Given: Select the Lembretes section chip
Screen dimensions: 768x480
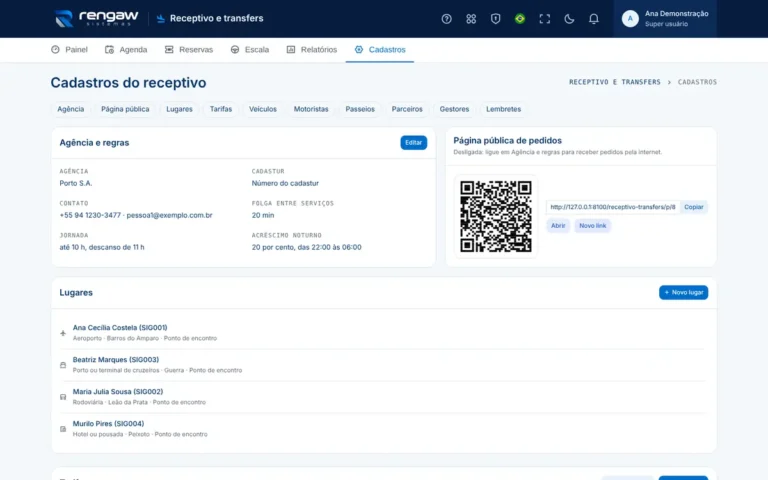Looking at the screenshot, I should 504,109.
